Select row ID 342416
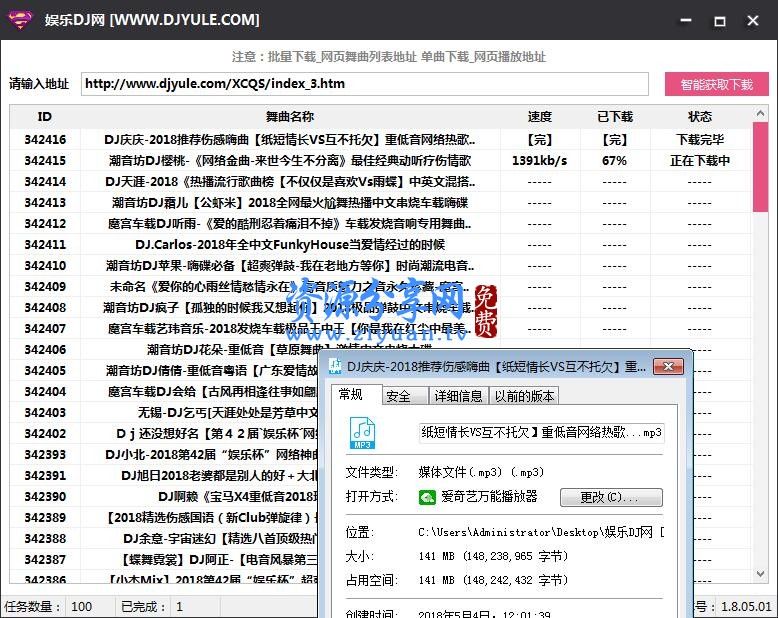Viewport: 778px width, 618px height. 381,140
